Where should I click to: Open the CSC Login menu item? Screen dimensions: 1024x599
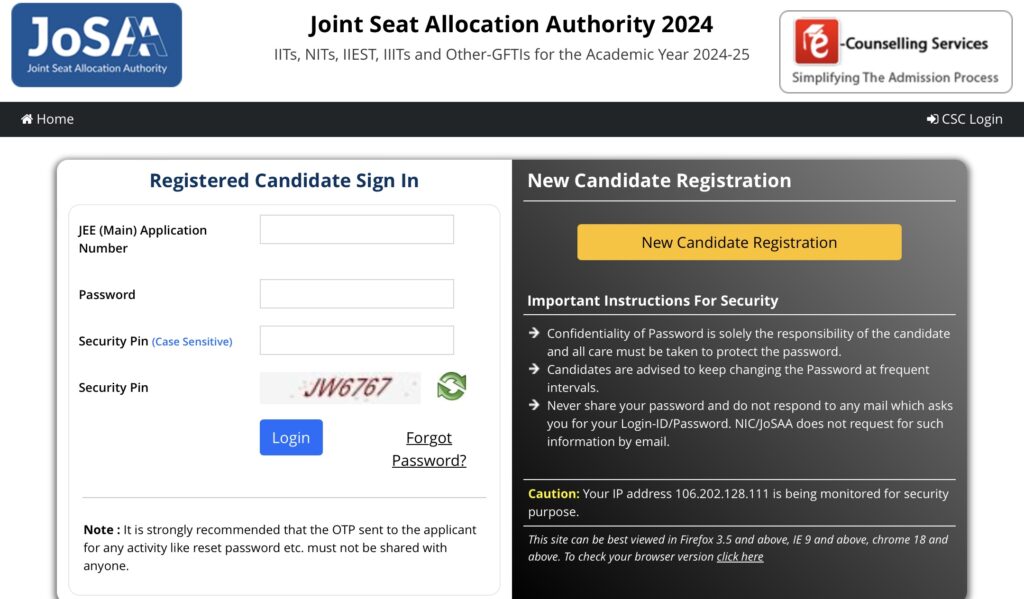[x=965, y=119]
